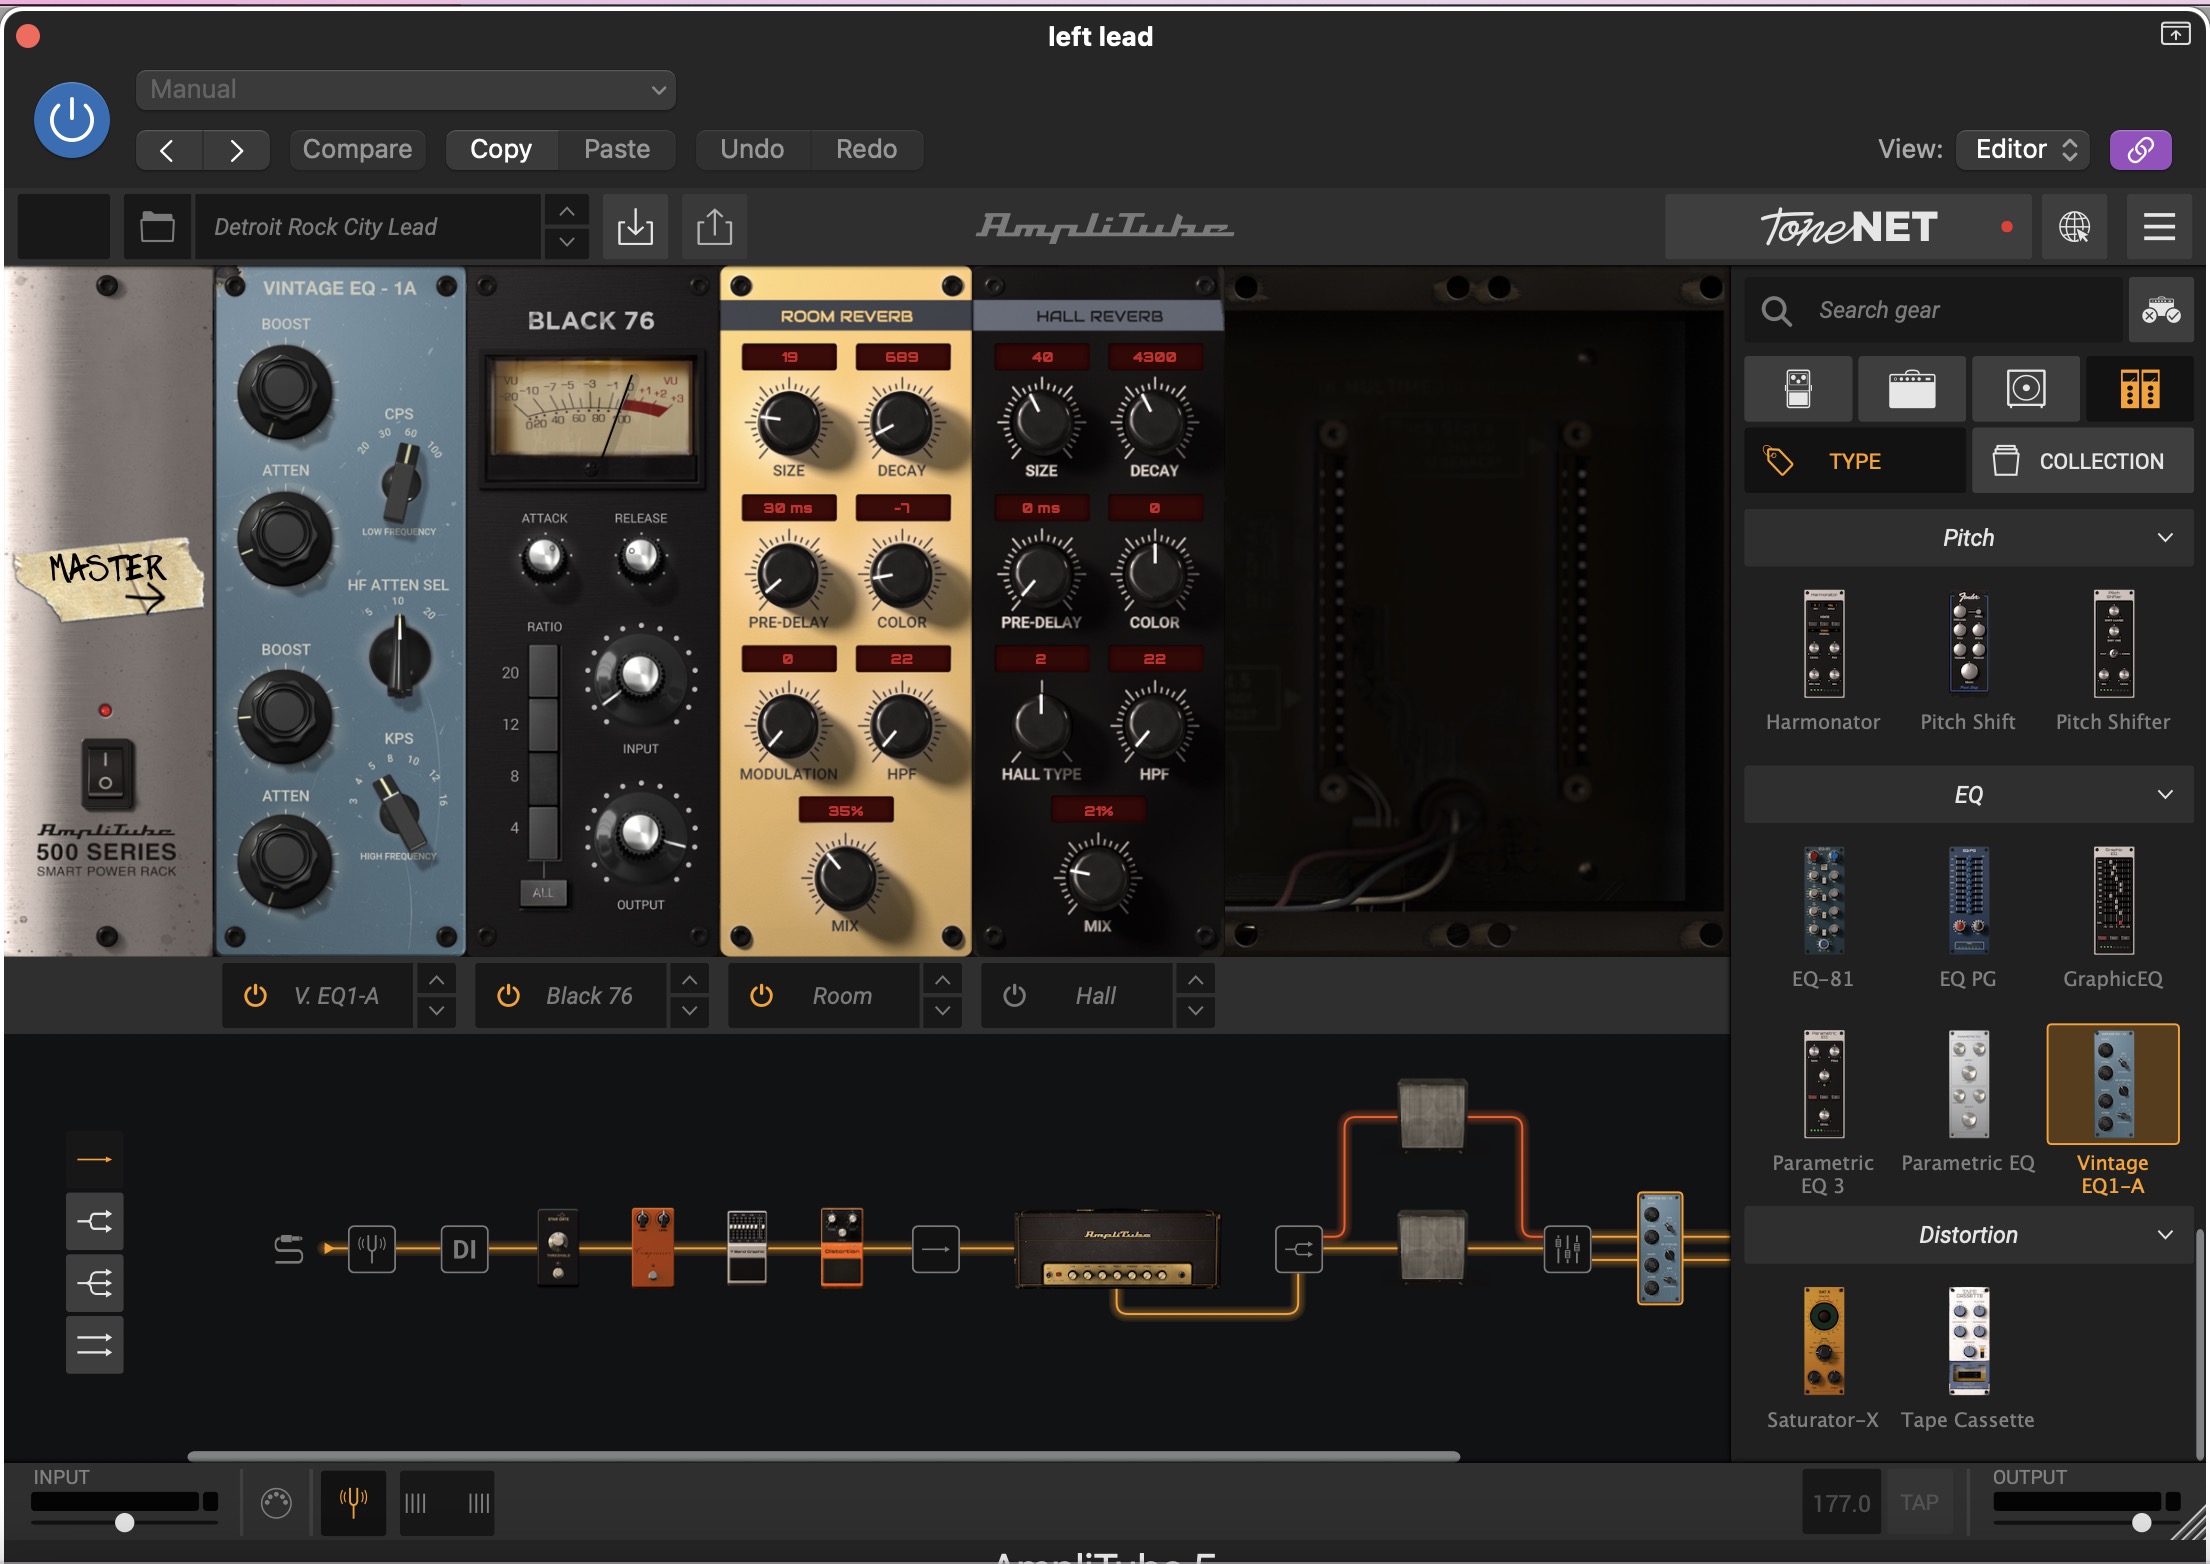
Task: Flip the 500 Series rack power switch
Action: 105,773
